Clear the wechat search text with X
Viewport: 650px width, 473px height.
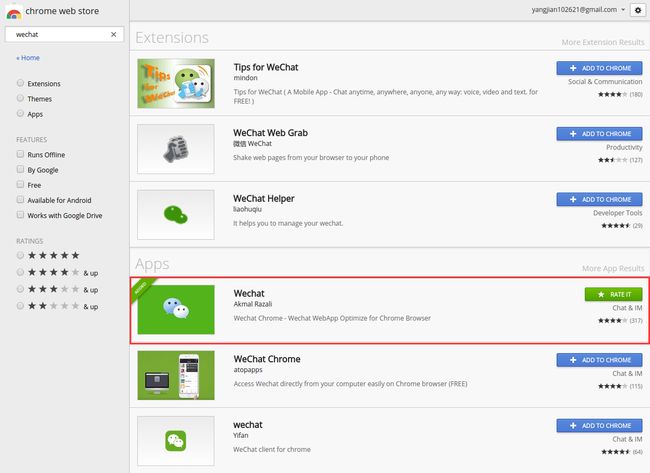(114, 34)
